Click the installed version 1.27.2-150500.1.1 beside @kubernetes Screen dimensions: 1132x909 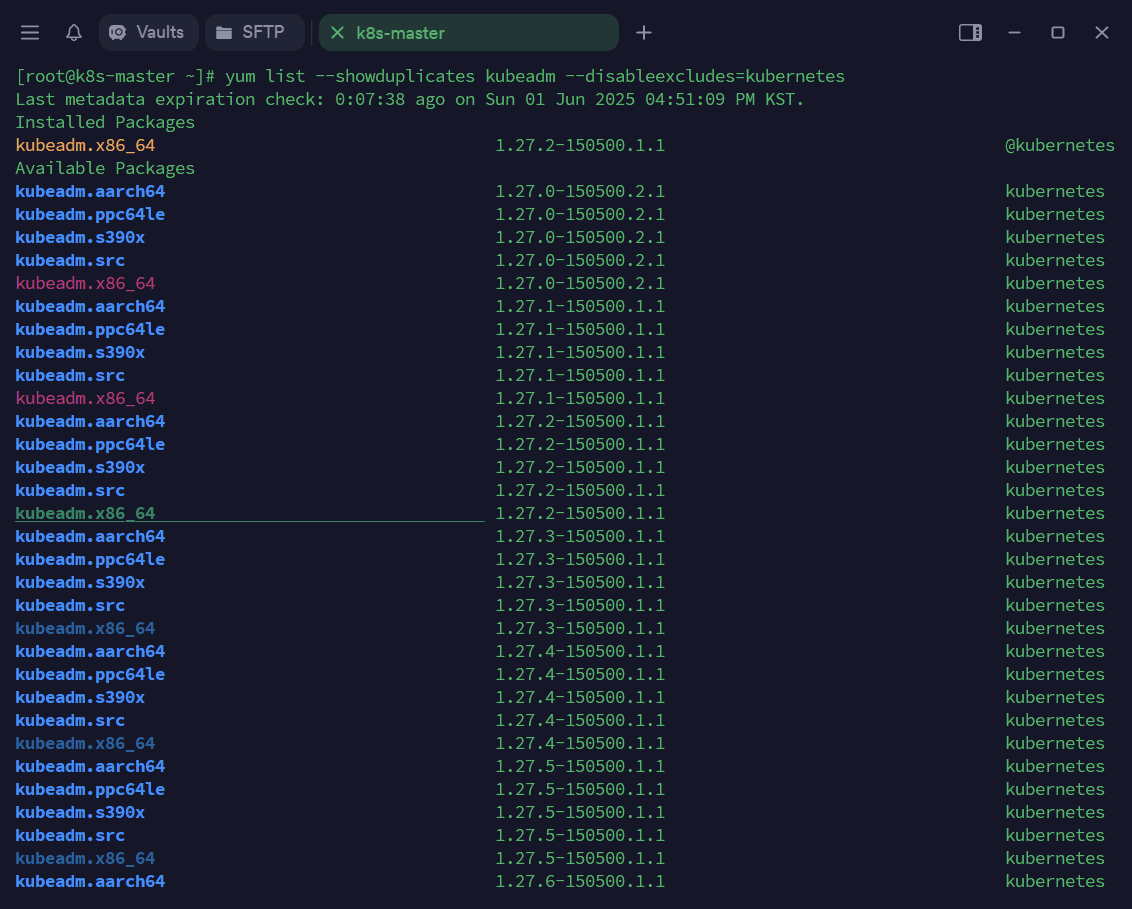[580, 145]
